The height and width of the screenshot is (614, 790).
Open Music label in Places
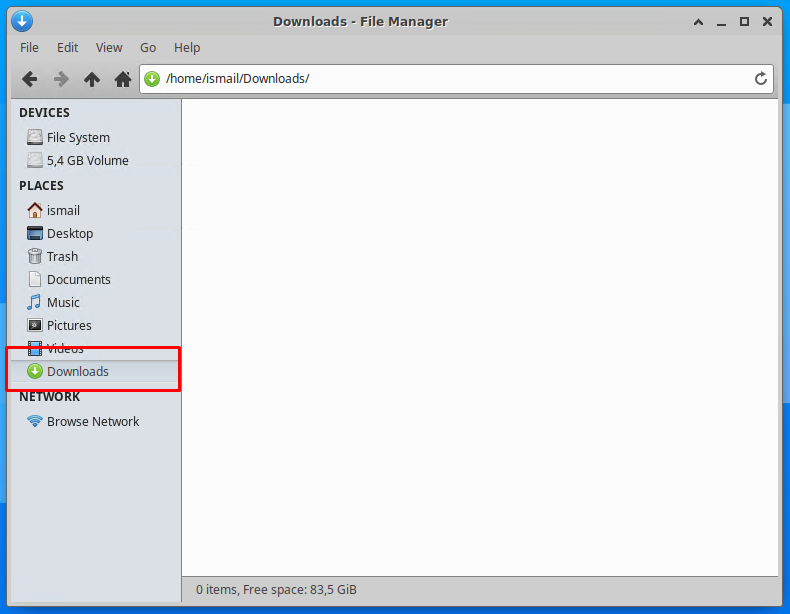[x=63, y=302]
